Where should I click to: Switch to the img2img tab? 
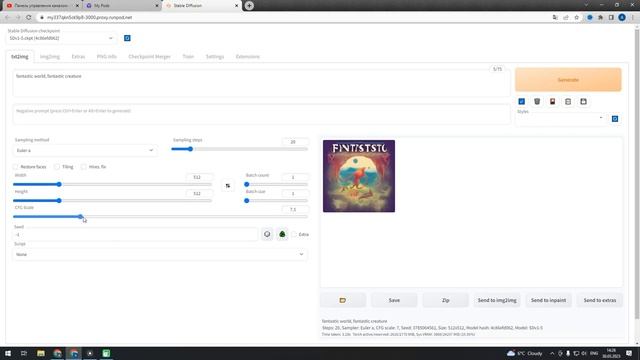(x=50, y=57)
